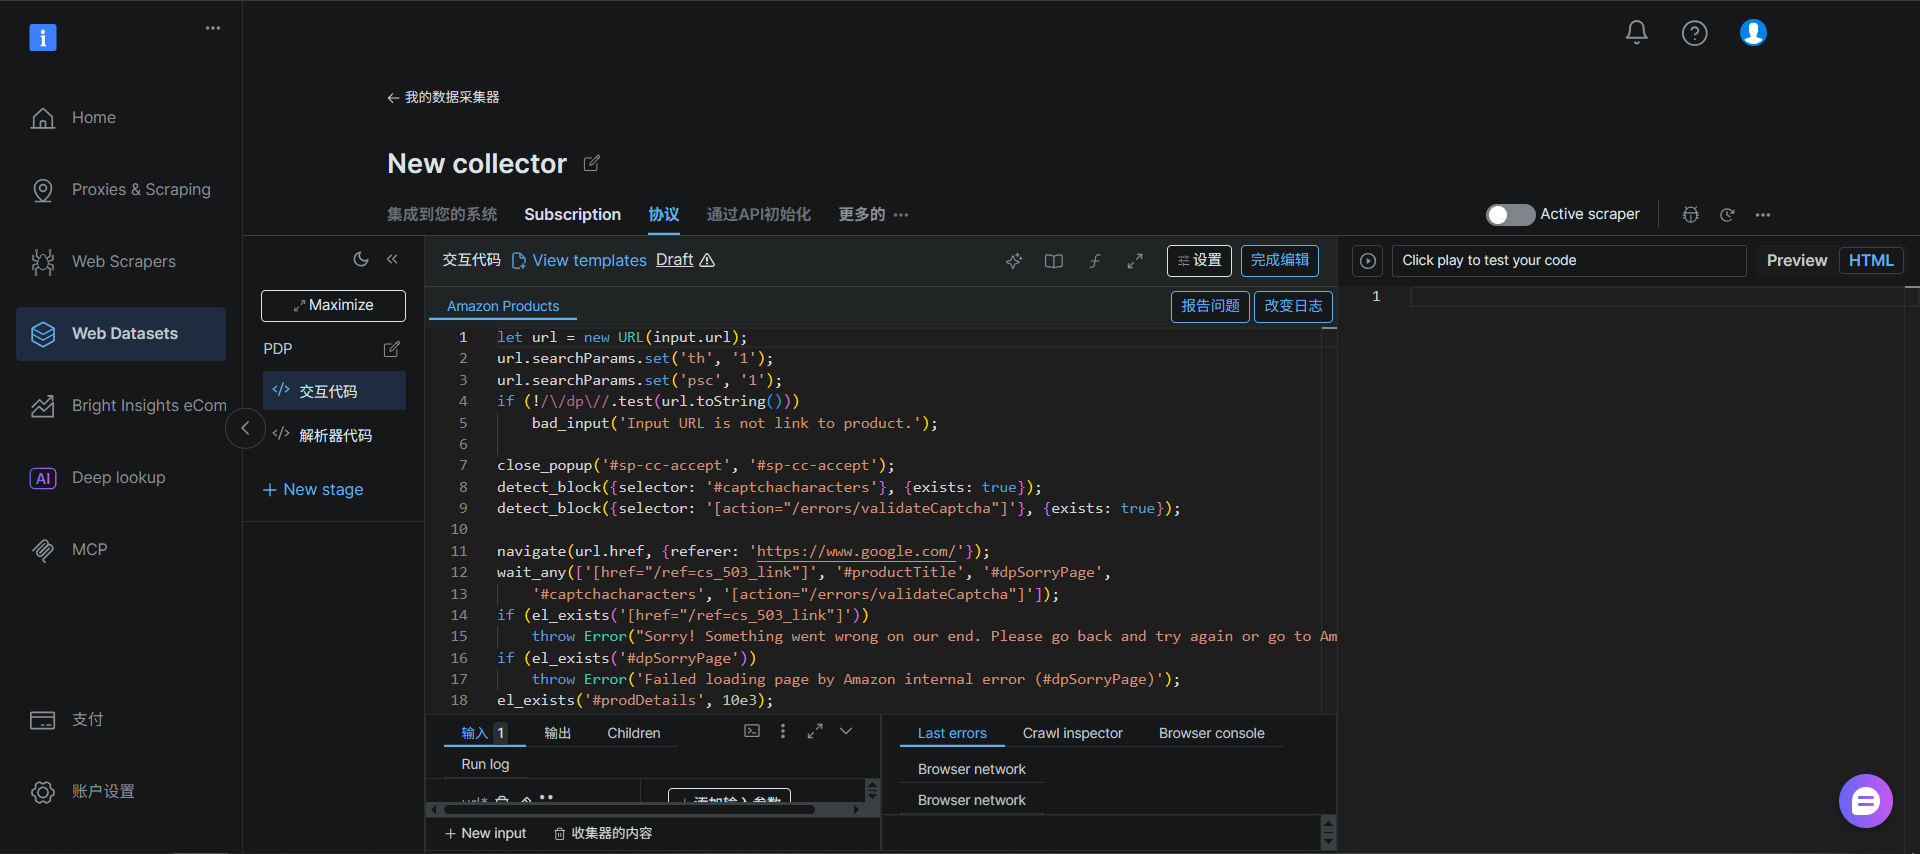
Task: Open the chat support bubble
Action: click(x=1865, y=801)
